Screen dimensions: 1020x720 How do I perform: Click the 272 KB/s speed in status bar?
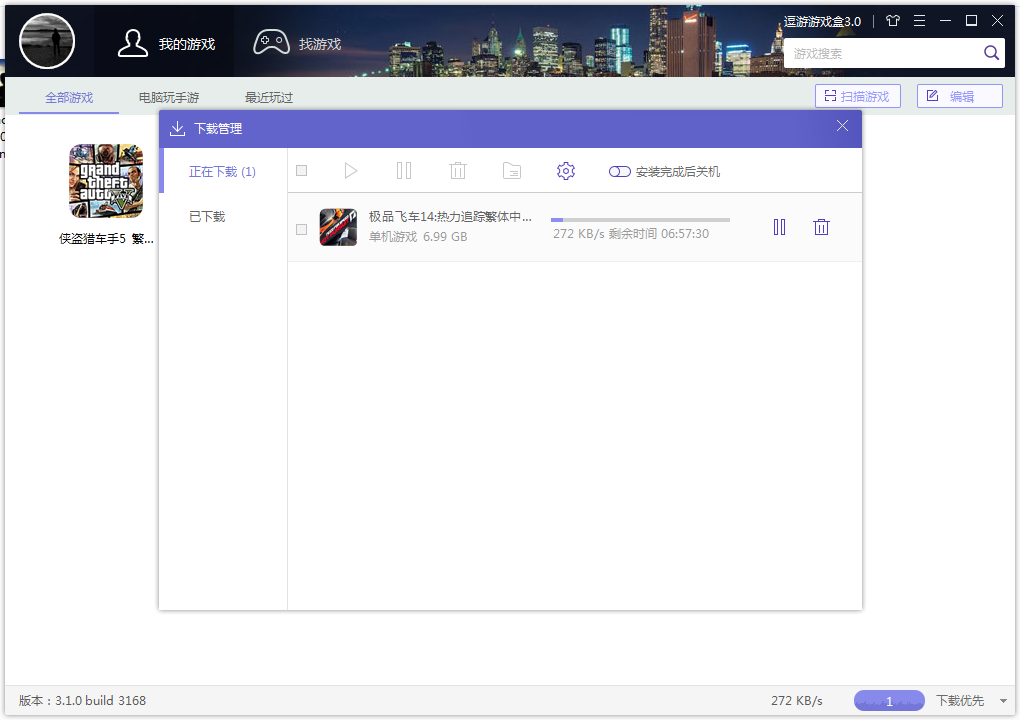coord(797,700)
